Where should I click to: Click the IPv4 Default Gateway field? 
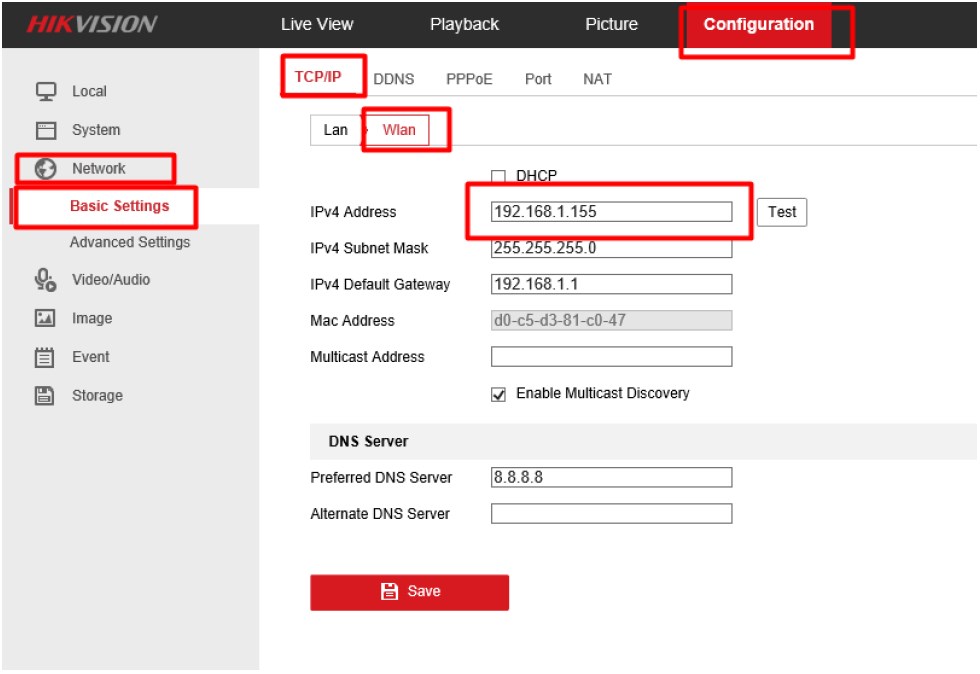coord(611,284)
